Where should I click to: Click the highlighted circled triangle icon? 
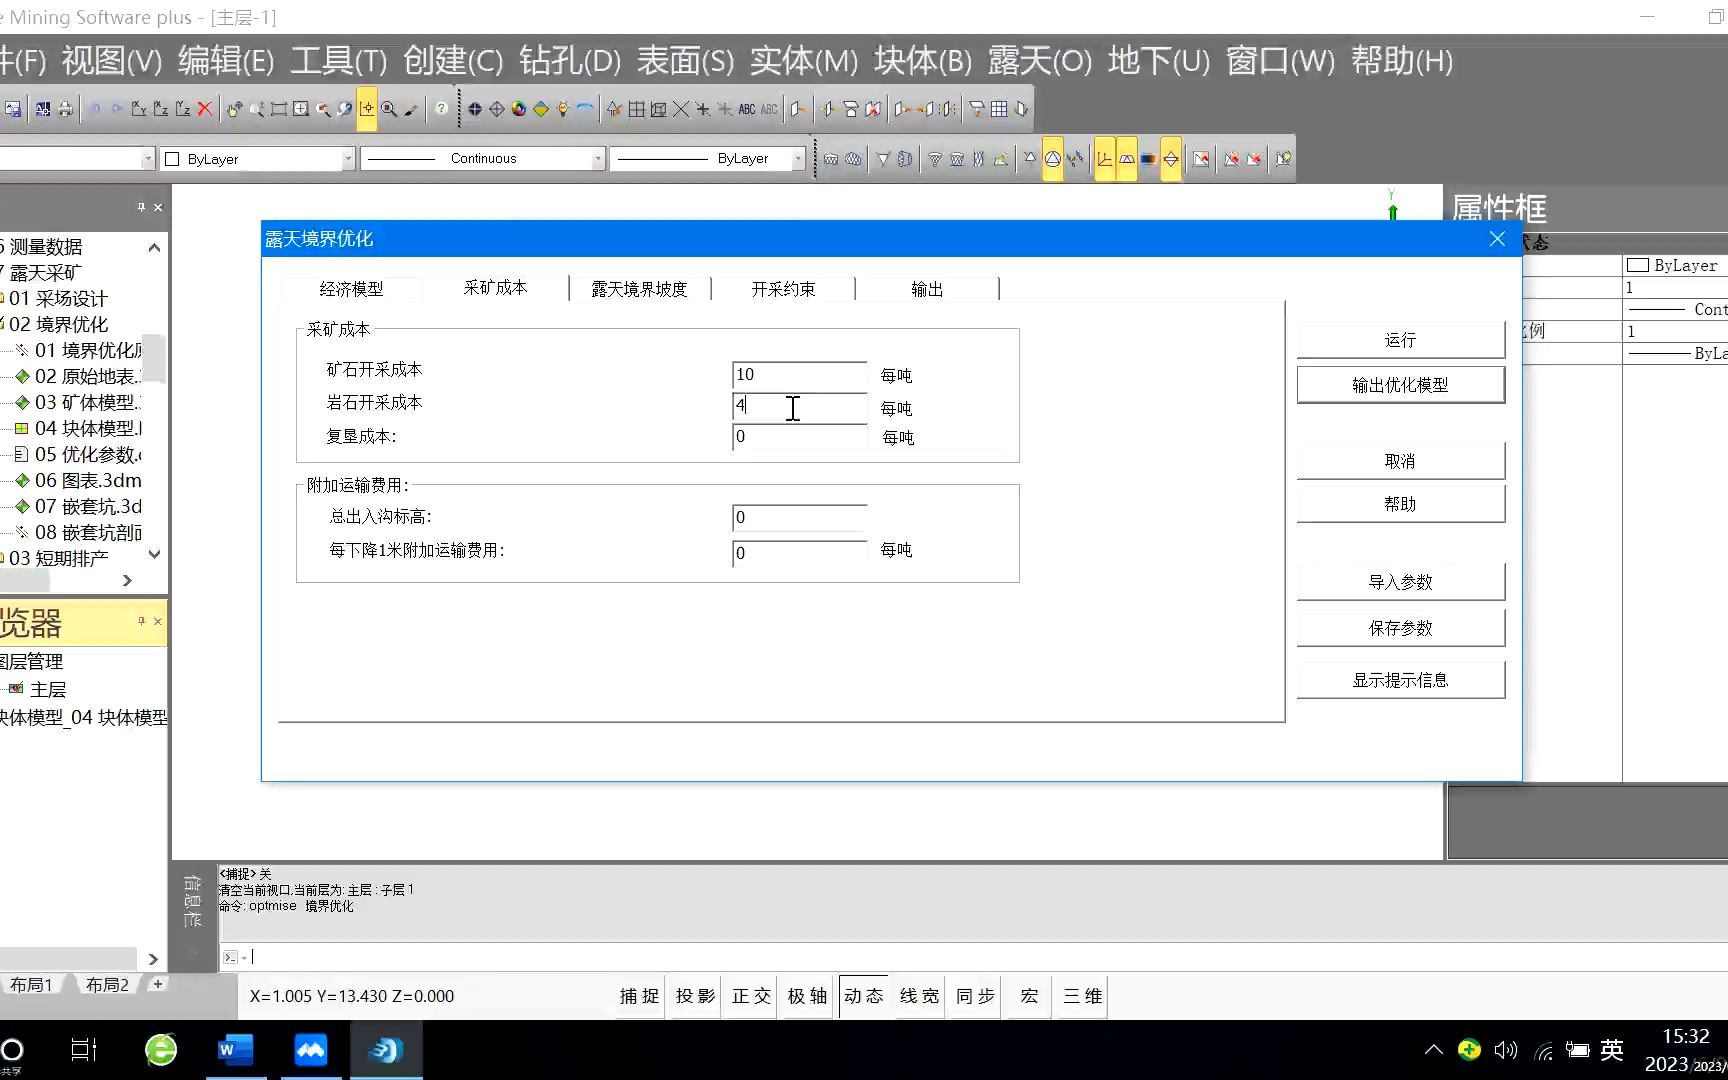click(x=1053, y=159)
